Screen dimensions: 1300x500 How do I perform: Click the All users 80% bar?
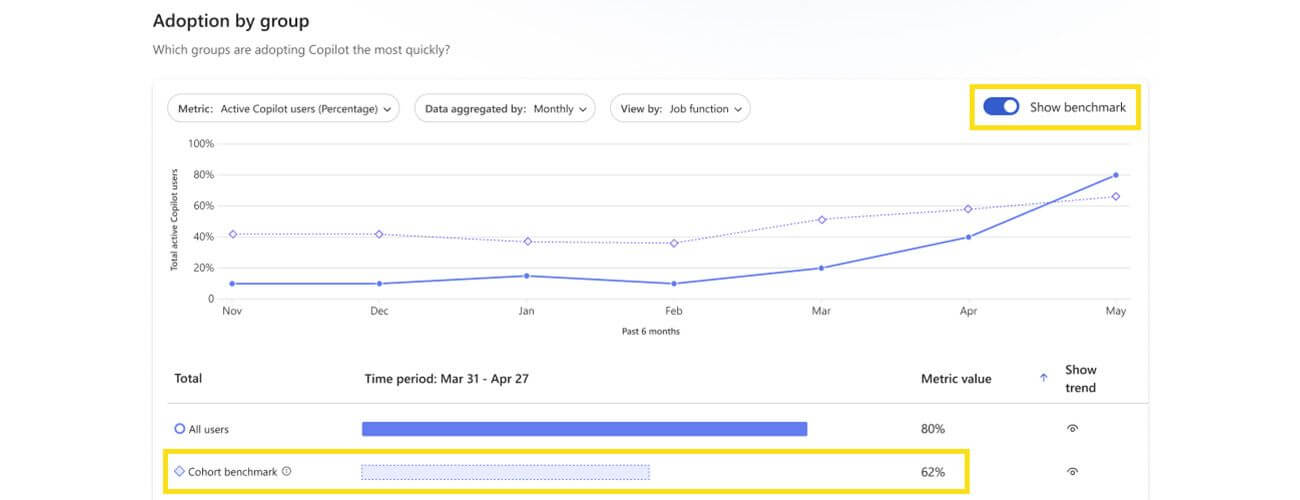point(584,429)
